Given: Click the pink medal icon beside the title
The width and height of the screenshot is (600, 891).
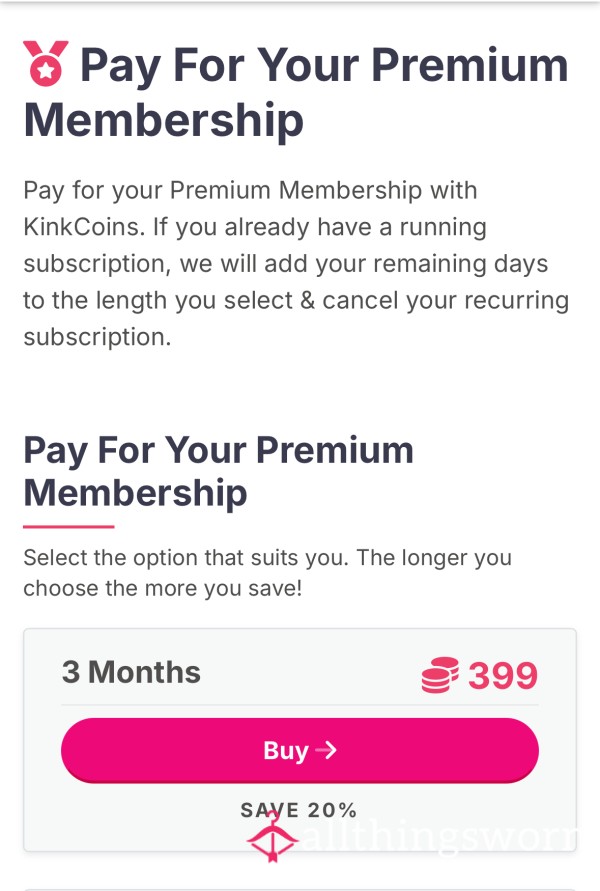Looking at the screenshot, I should click(45, 63).
